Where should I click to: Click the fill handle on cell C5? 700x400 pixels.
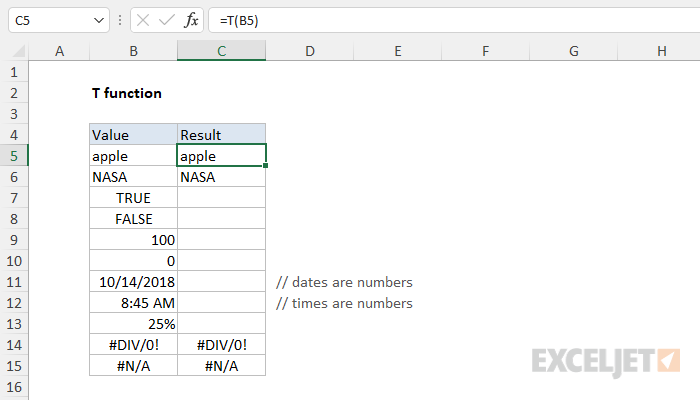pos(266,166)
